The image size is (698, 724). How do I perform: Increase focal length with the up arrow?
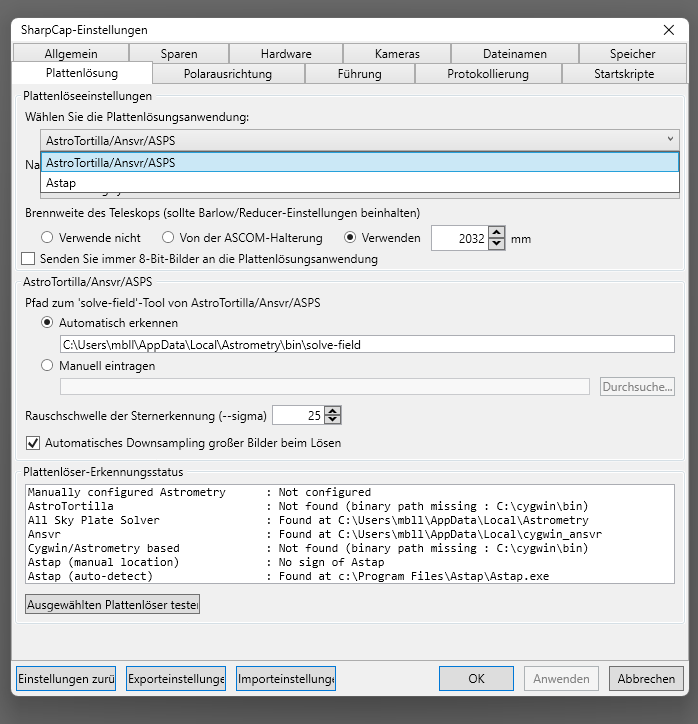[496, 232]
